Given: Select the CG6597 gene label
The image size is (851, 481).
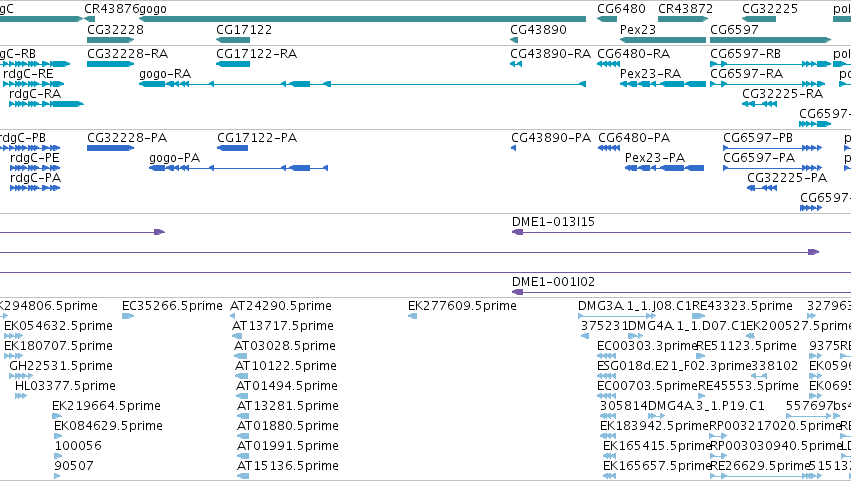Looking at the screenshot, I should [734, 29].
